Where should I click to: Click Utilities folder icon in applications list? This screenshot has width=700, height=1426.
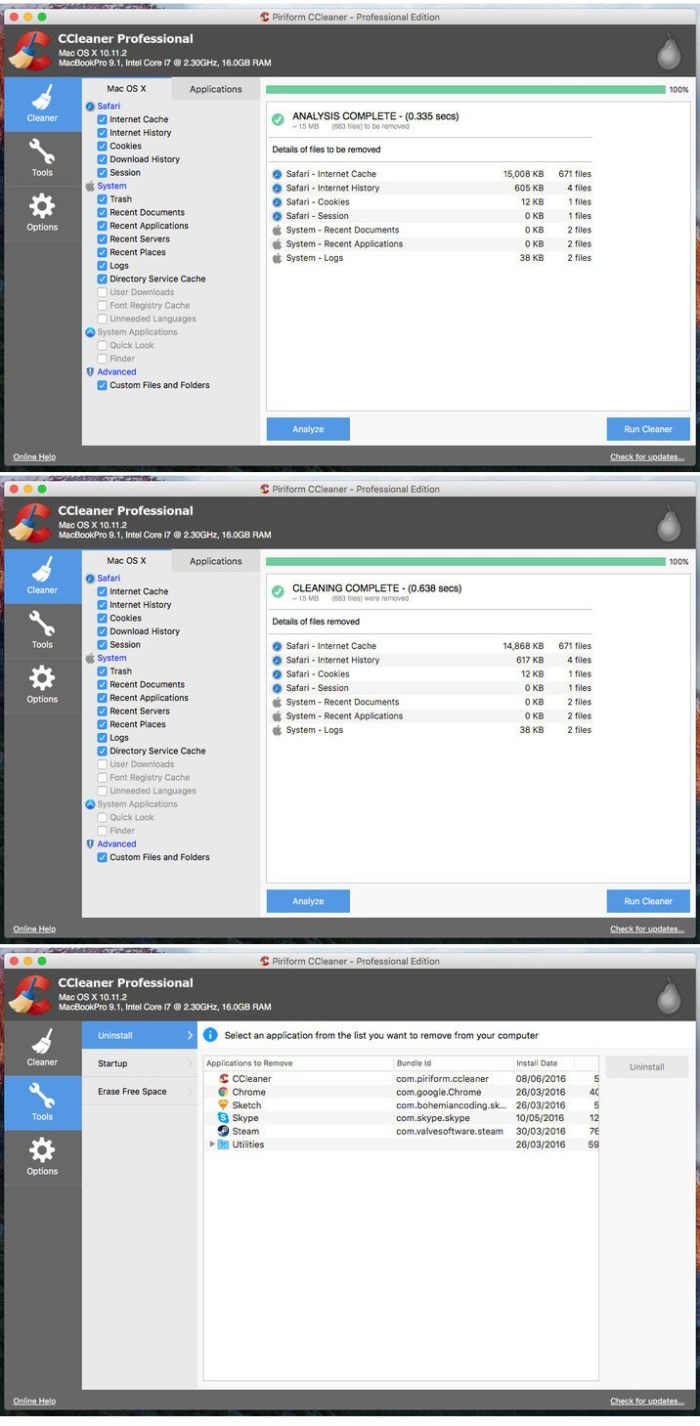(x=224, y=1144)
